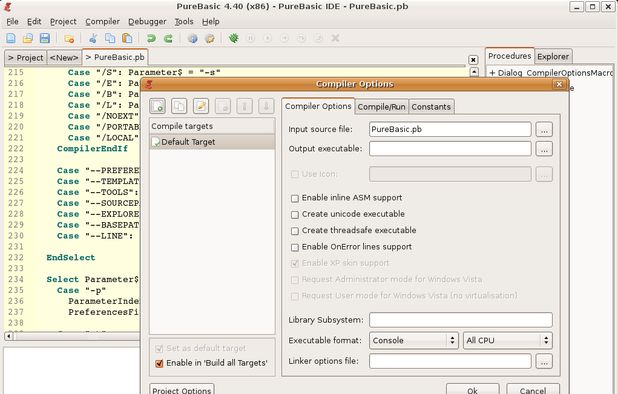Browse for linker options file
The image size is (618, 394).
pyautogui.click(x=544, y=361)
